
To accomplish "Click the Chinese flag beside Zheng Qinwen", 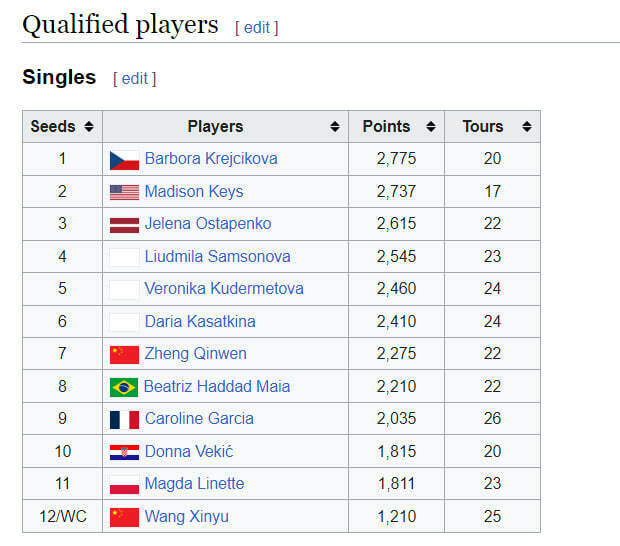I will (124, 354).
